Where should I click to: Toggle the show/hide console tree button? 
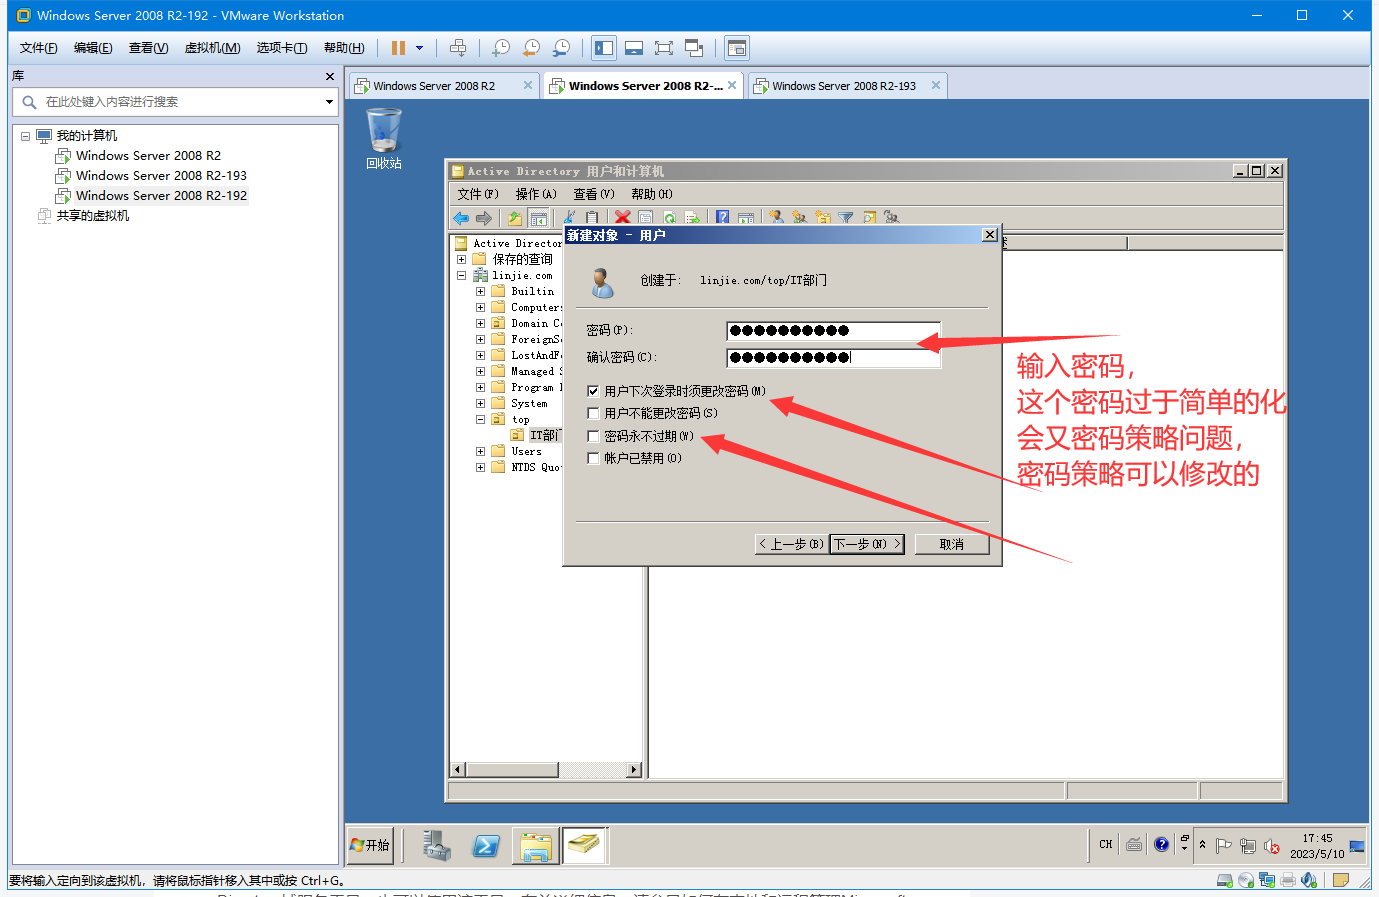[x=538, y=218]
